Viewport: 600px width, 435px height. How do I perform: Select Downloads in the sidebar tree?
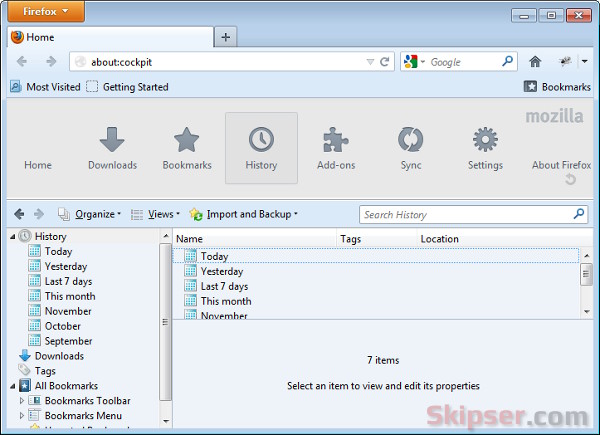click(x=59, y=356)
